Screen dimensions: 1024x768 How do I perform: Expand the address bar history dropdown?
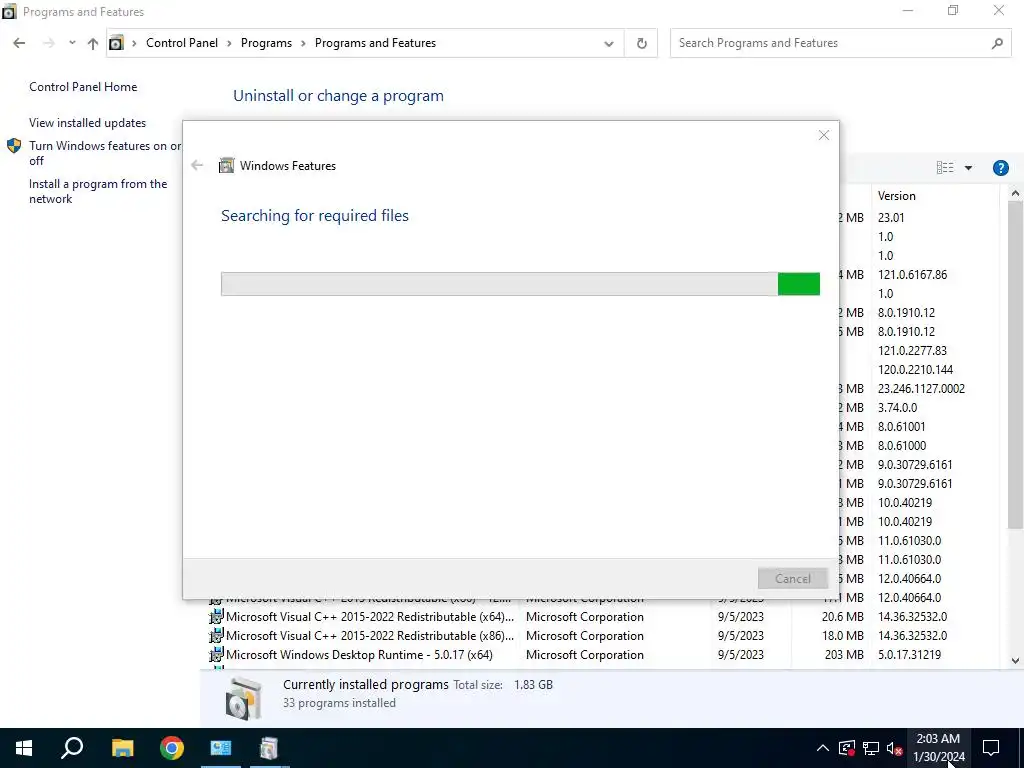[x=609, y=44]
